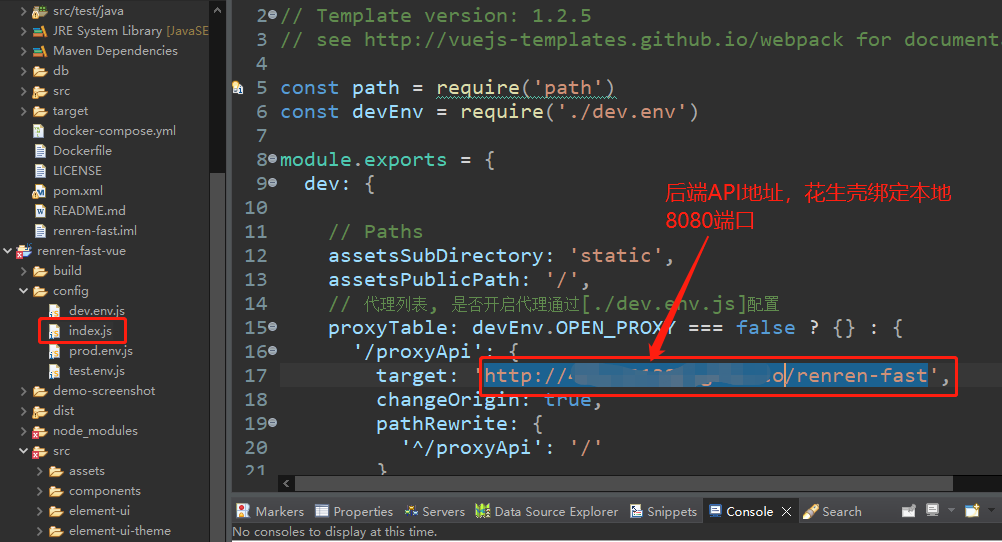This screenshot has height=542, width=1002.
Task: Switch to the Properties tab
Action: click(x=354, y=511)
